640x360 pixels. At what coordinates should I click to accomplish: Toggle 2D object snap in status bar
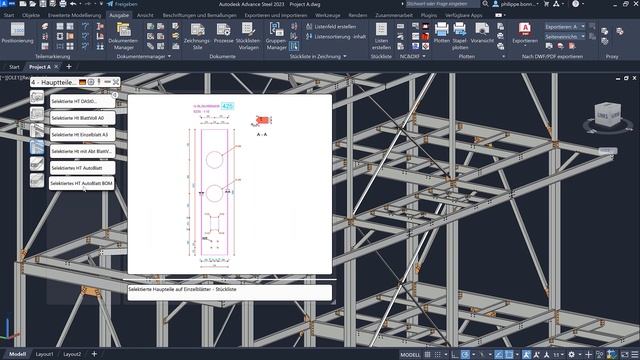click(509, 355)
